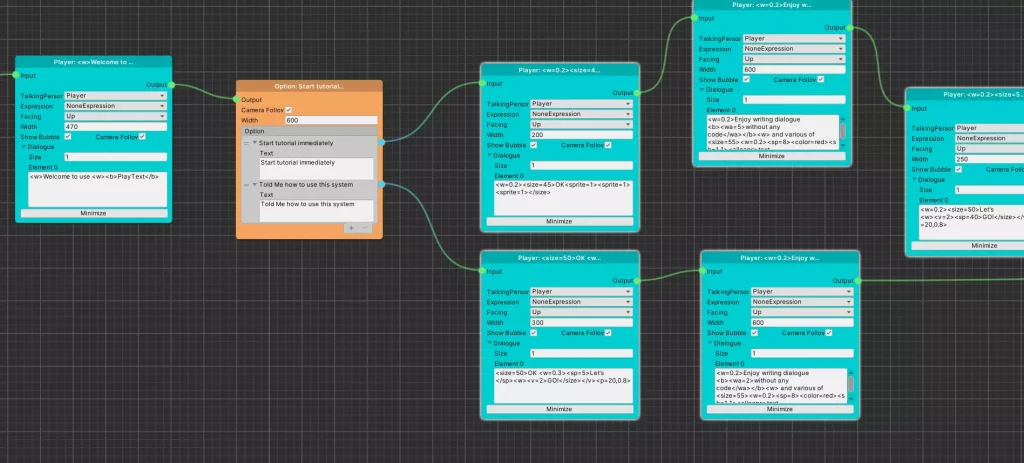Screen dimensions: 1024x463
Task: Click the Output port on the Welcome node
Action: pos(171,85)
